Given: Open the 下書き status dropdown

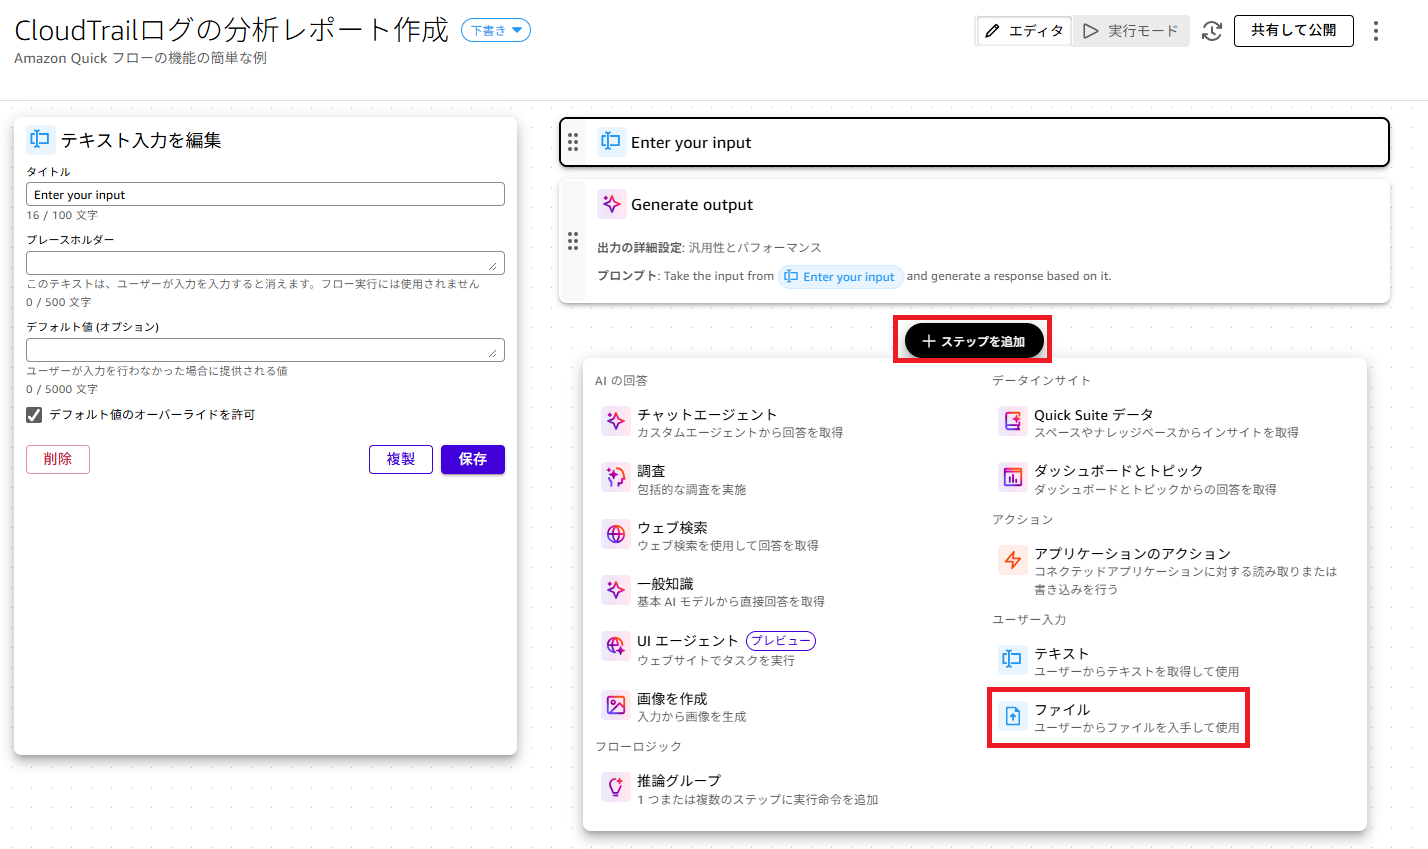Looking at the screenshot, I should point(496,31).
